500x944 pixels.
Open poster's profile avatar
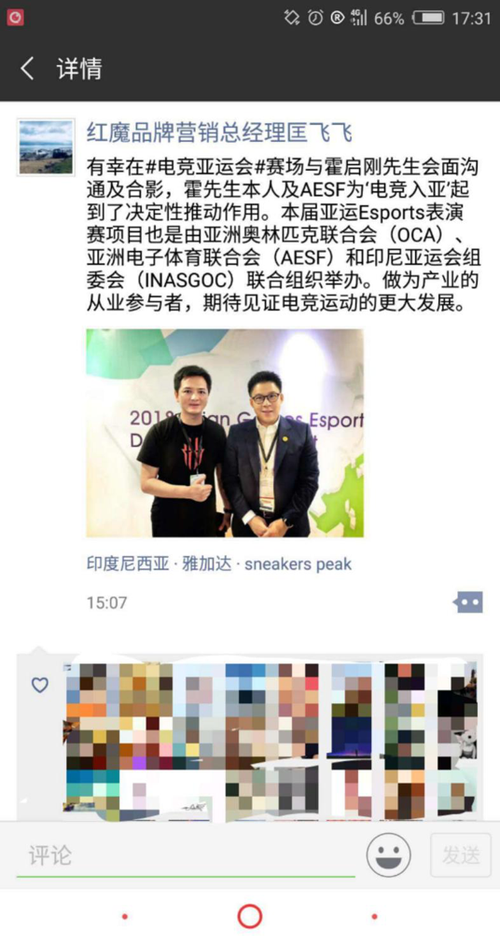(x=46, y=148)
